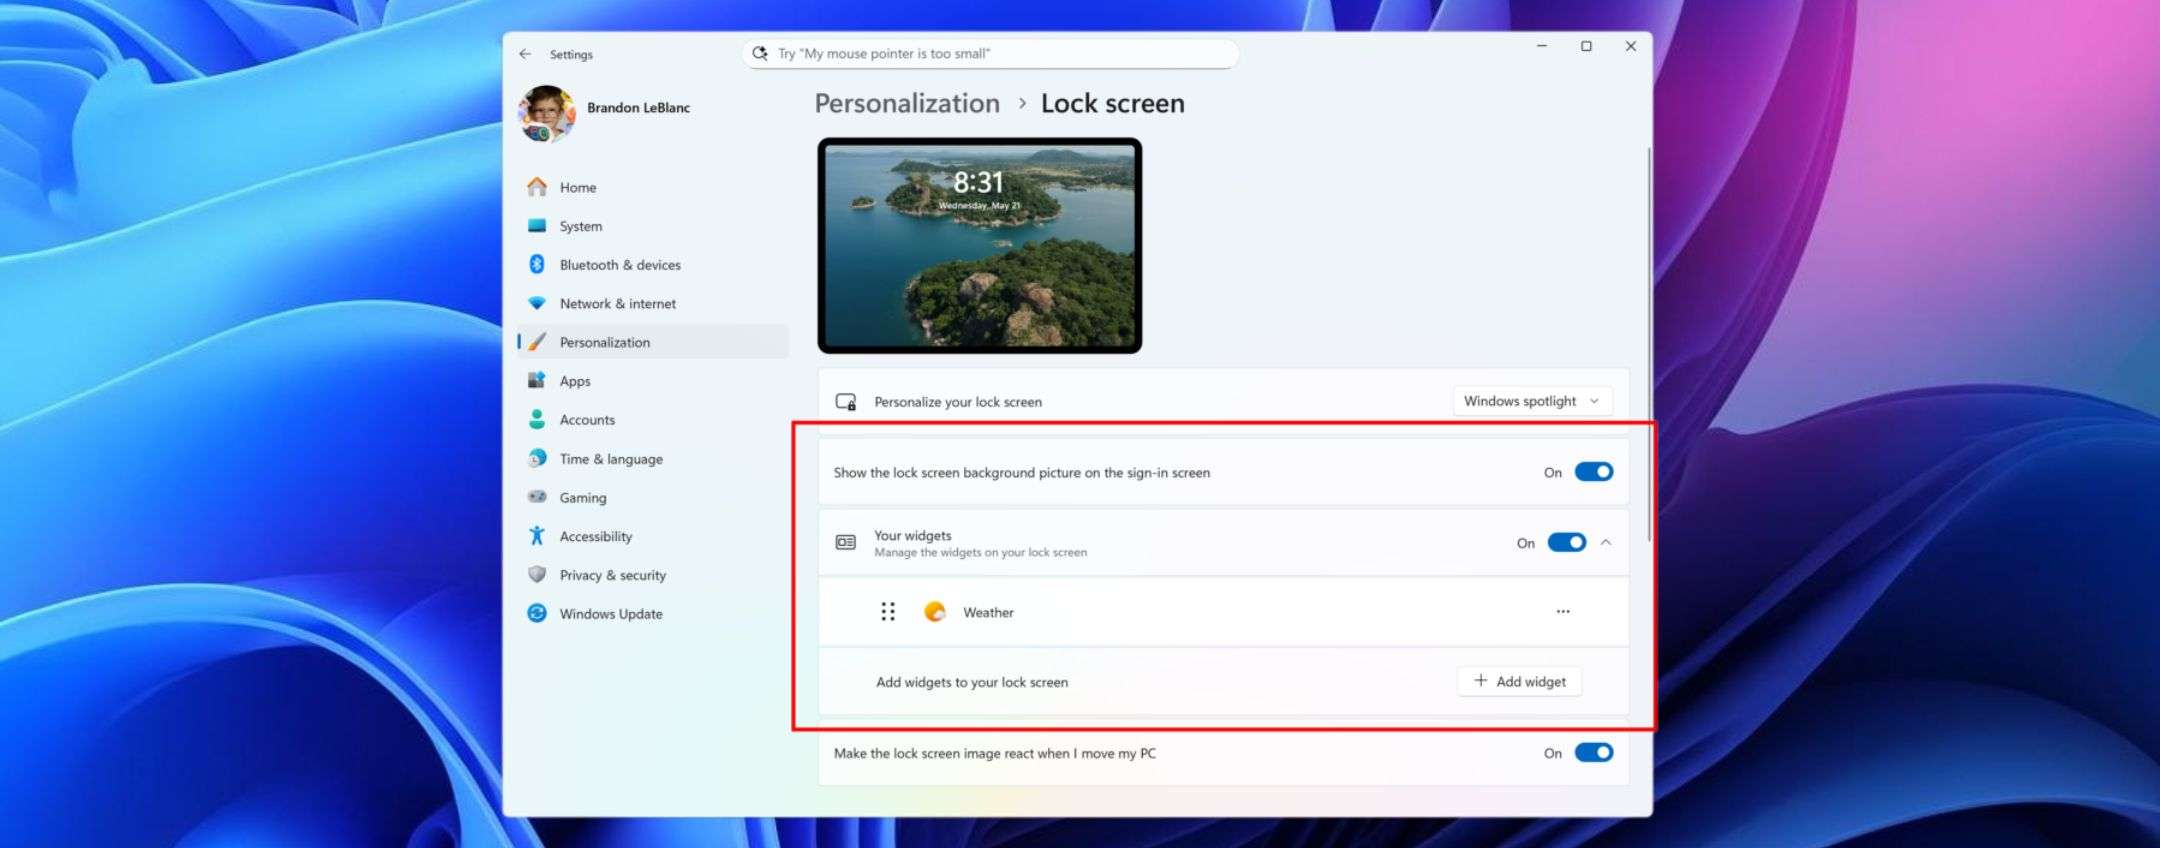Click the settings page vertical scrollbar
Screen dimensions: 2160x848
1648,345
